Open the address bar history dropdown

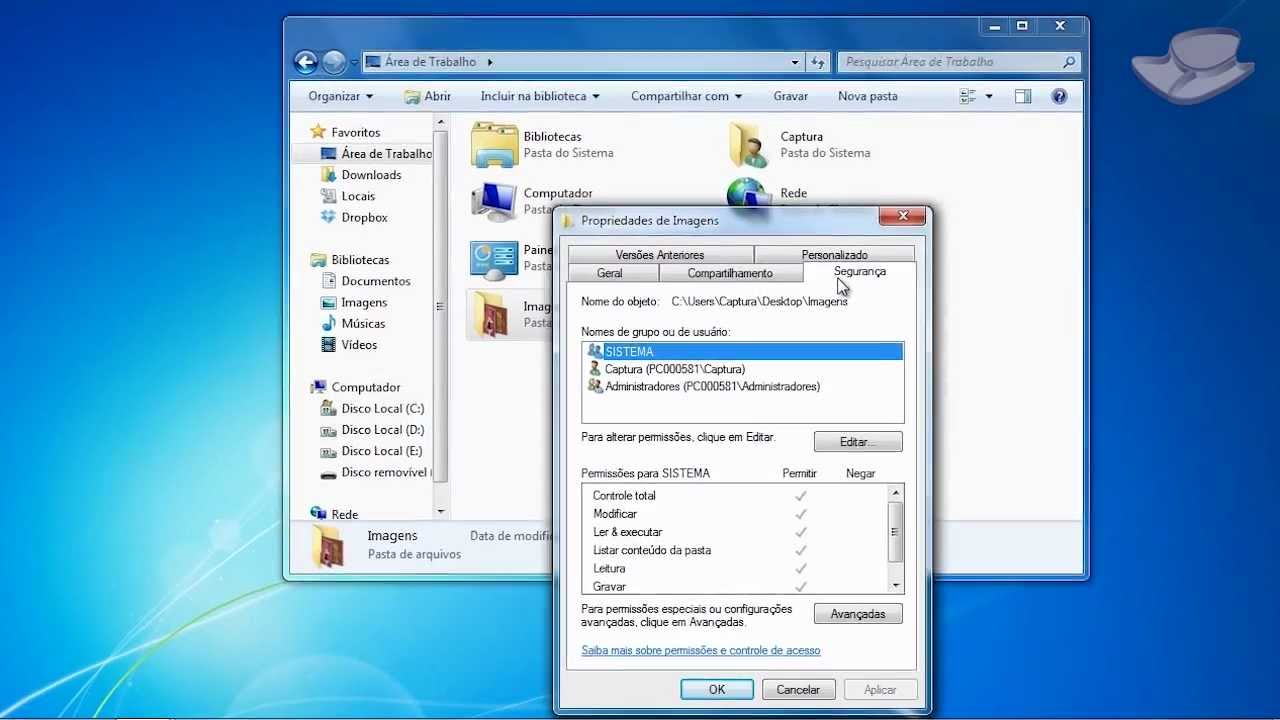(795, 62)
